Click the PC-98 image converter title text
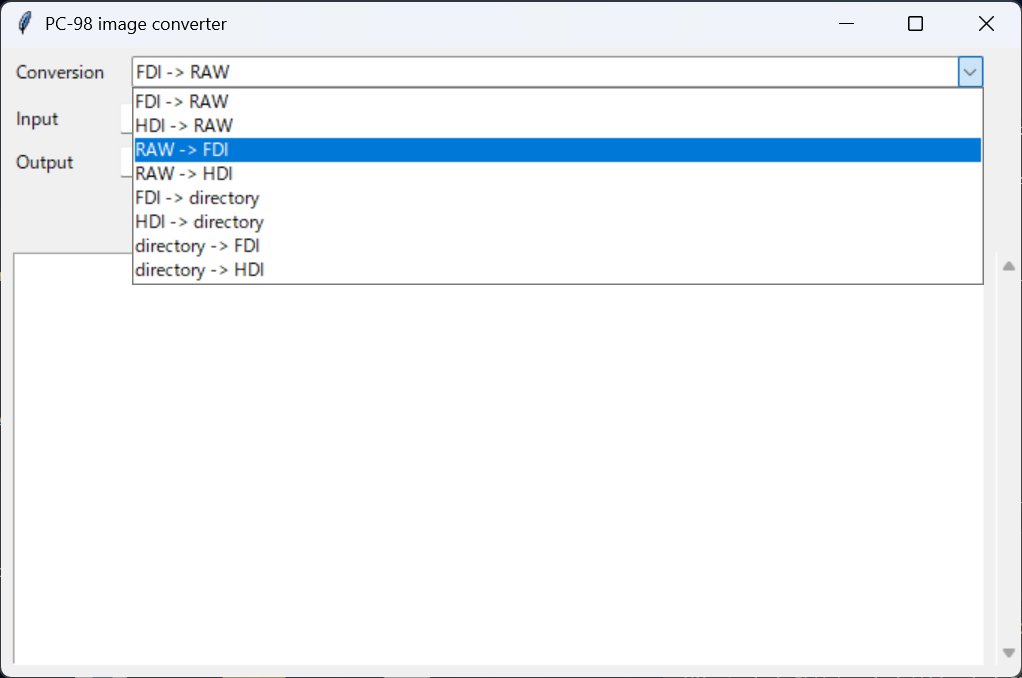Viewport: 1022px width, 678px height. (136, 24)
